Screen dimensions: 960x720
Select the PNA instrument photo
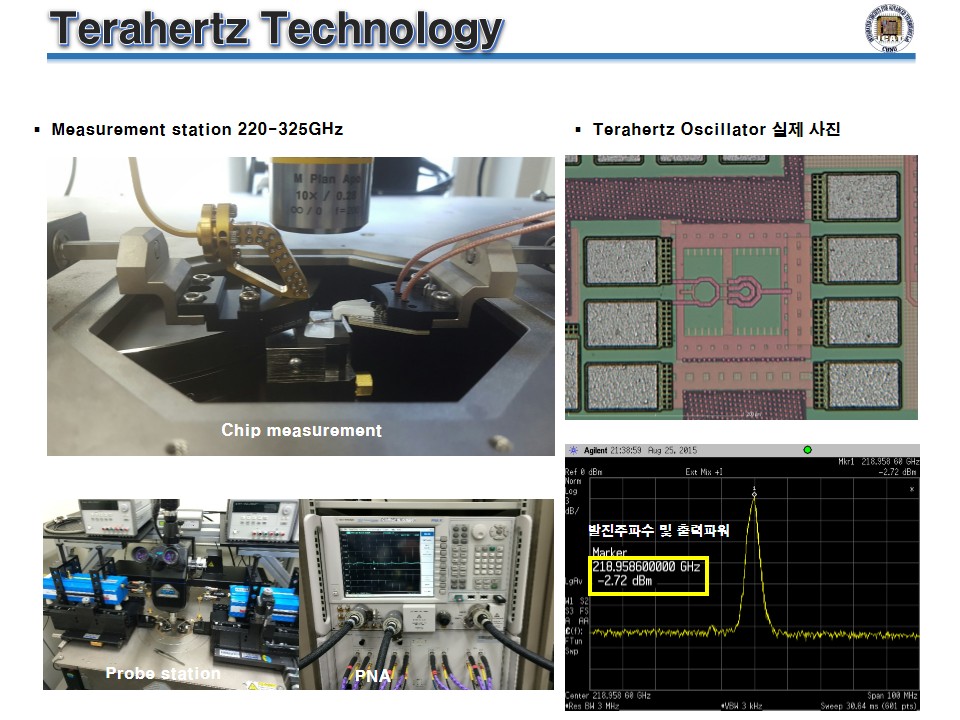tap(427, 594)
